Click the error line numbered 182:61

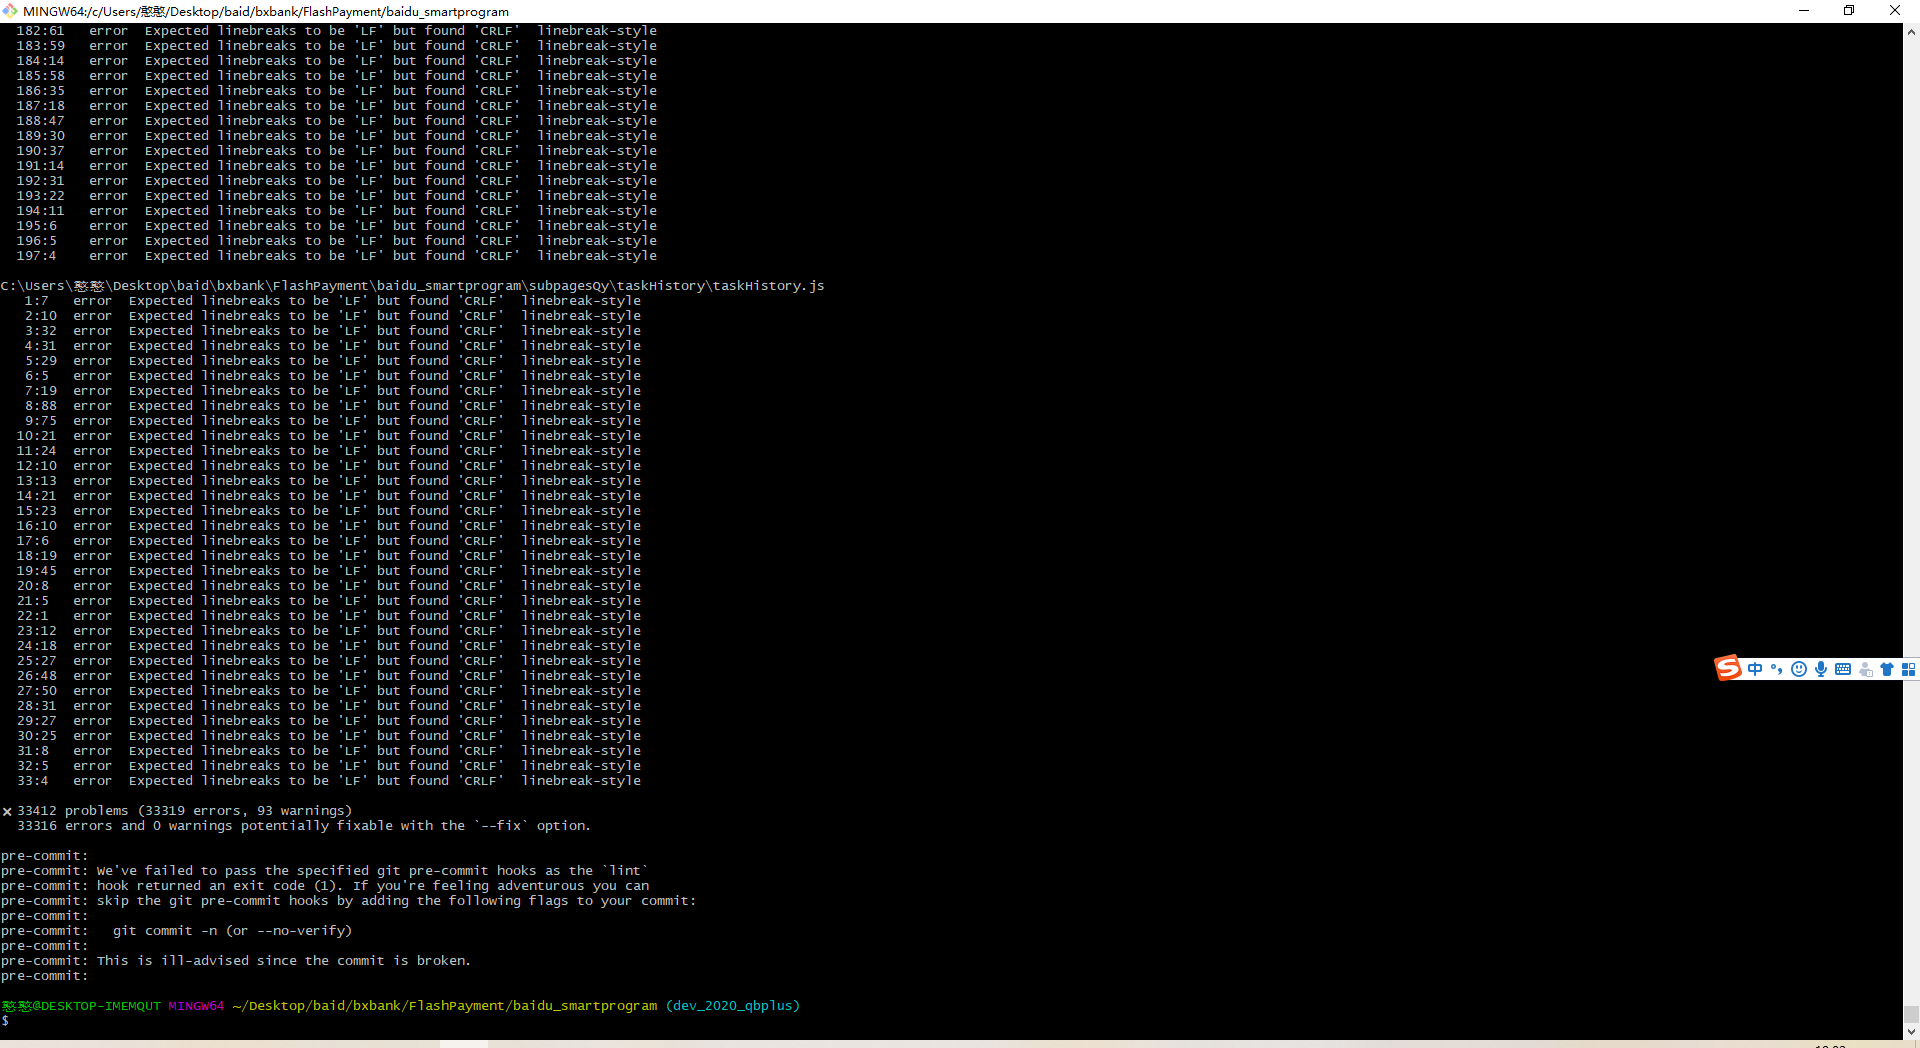tap(336, 31)
